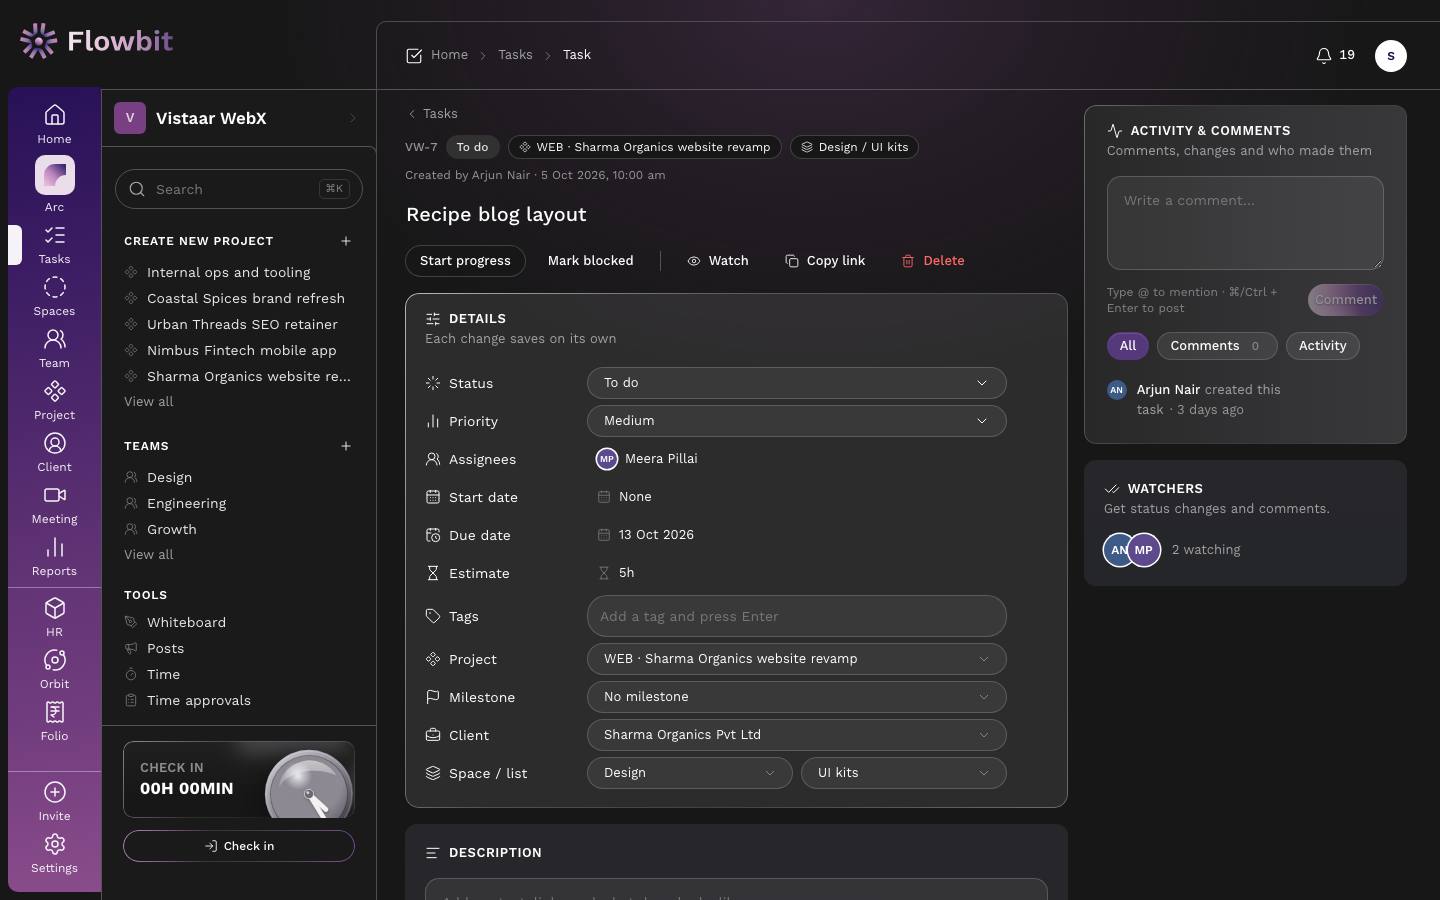Open the Milestone dropdown
This screenshot has width=1440, height=900.
(x=796, y=697)
